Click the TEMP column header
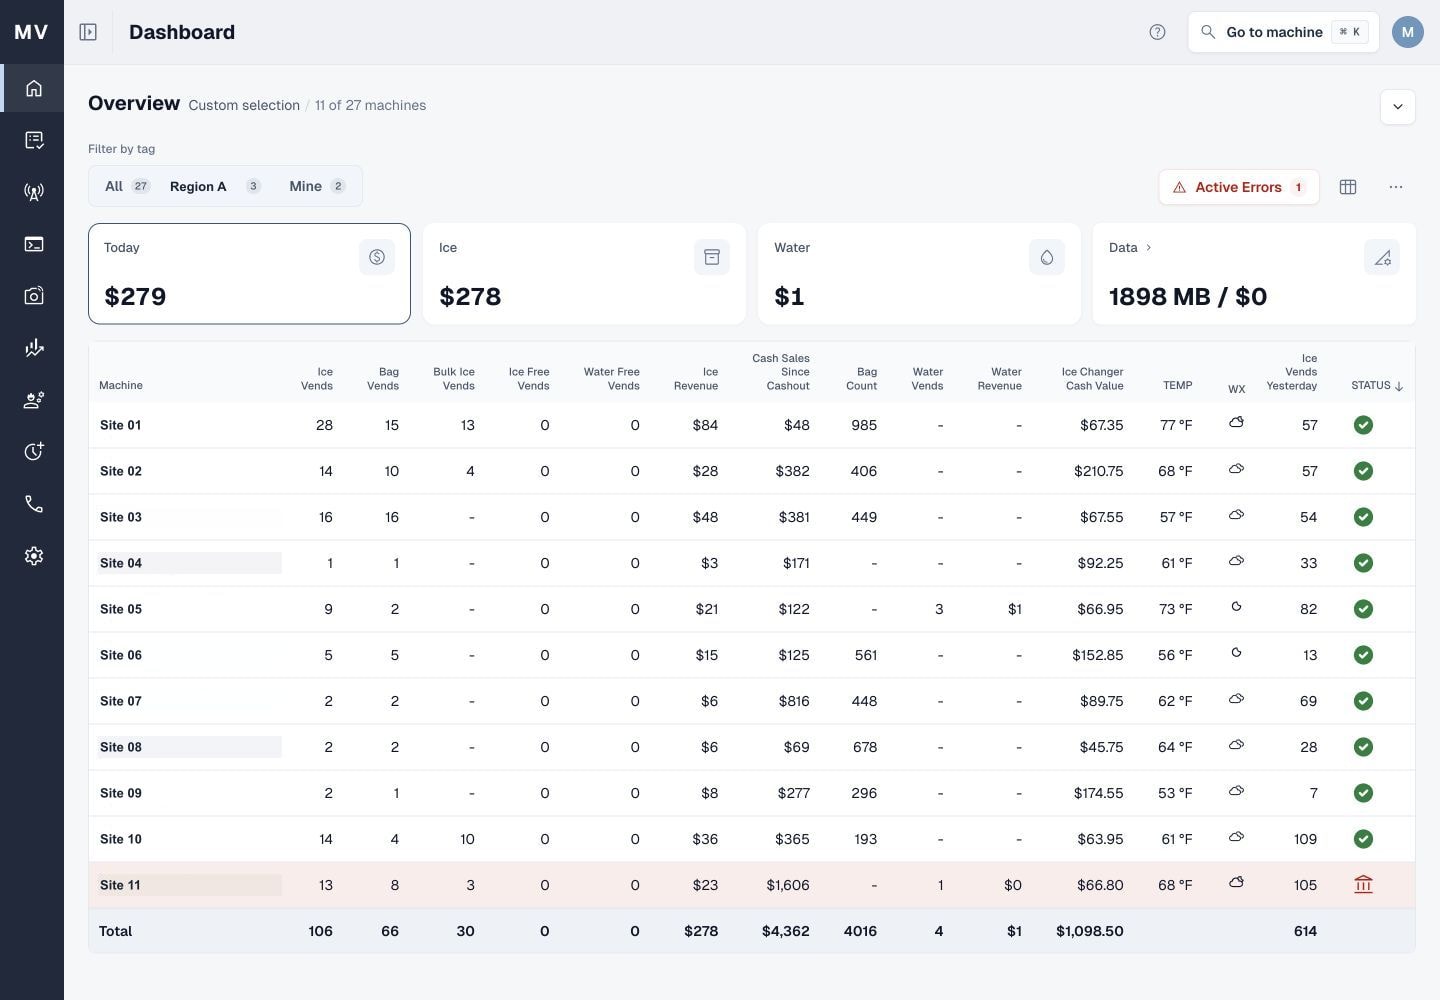 coord(1177,385)
